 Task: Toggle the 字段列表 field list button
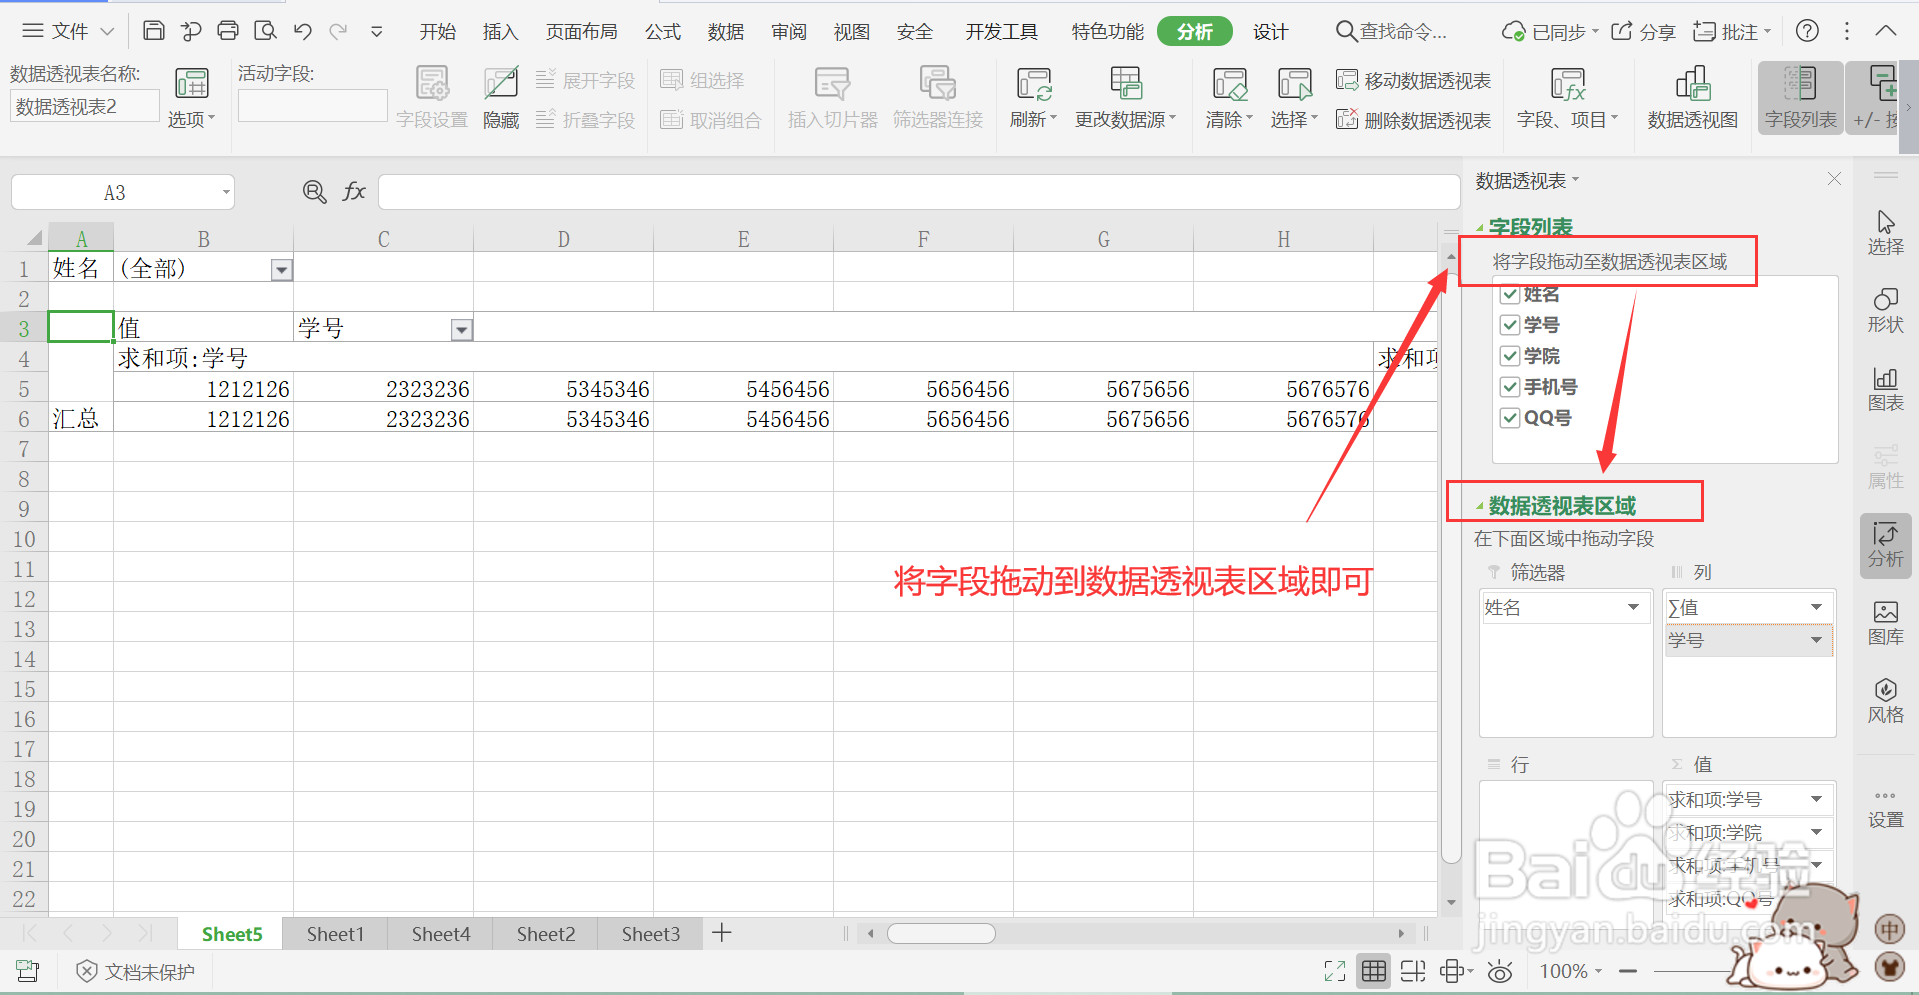(1800, 98)
